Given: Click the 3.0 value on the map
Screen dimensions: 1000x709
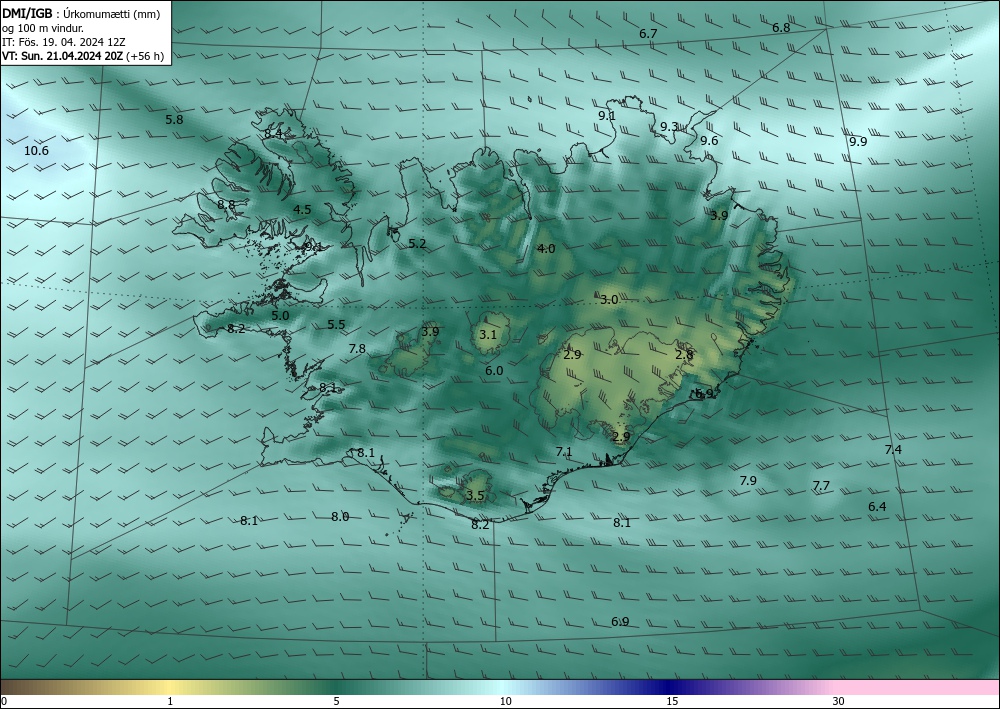Looking at the screenshot, I should [x=609, y=300].
